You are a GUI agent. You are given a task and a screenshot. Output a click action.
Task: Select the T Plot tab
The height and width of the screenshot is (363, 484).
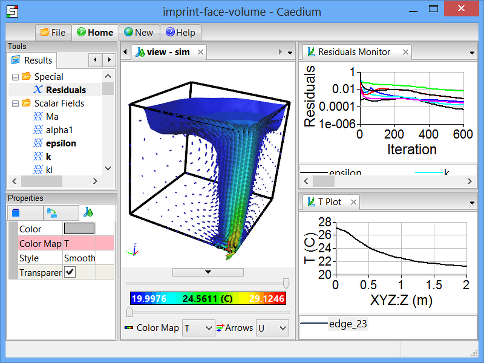point(331,202)
